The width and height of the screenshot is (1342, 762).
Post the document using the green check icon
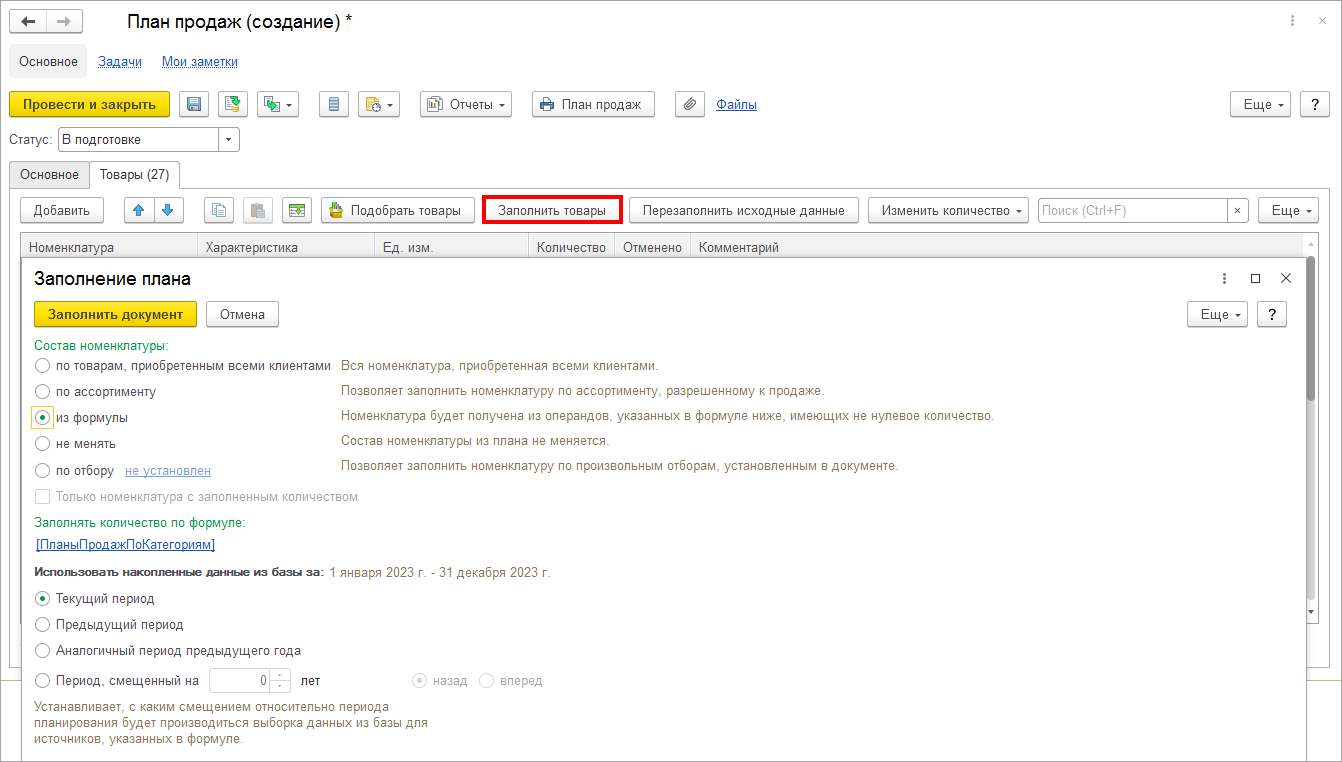coord(233,104)
